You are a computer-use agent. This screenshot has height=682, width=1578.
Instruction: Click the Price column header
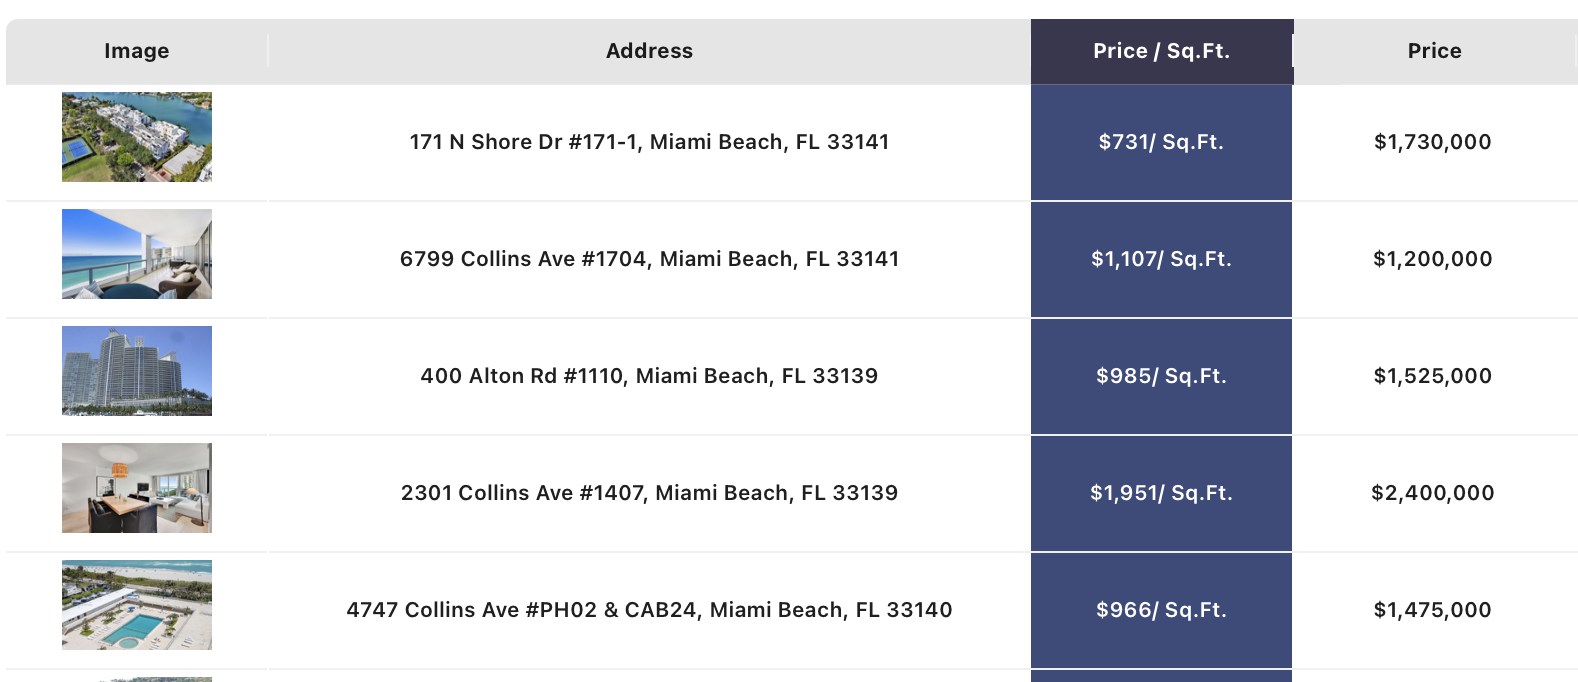pos(1435,51)
